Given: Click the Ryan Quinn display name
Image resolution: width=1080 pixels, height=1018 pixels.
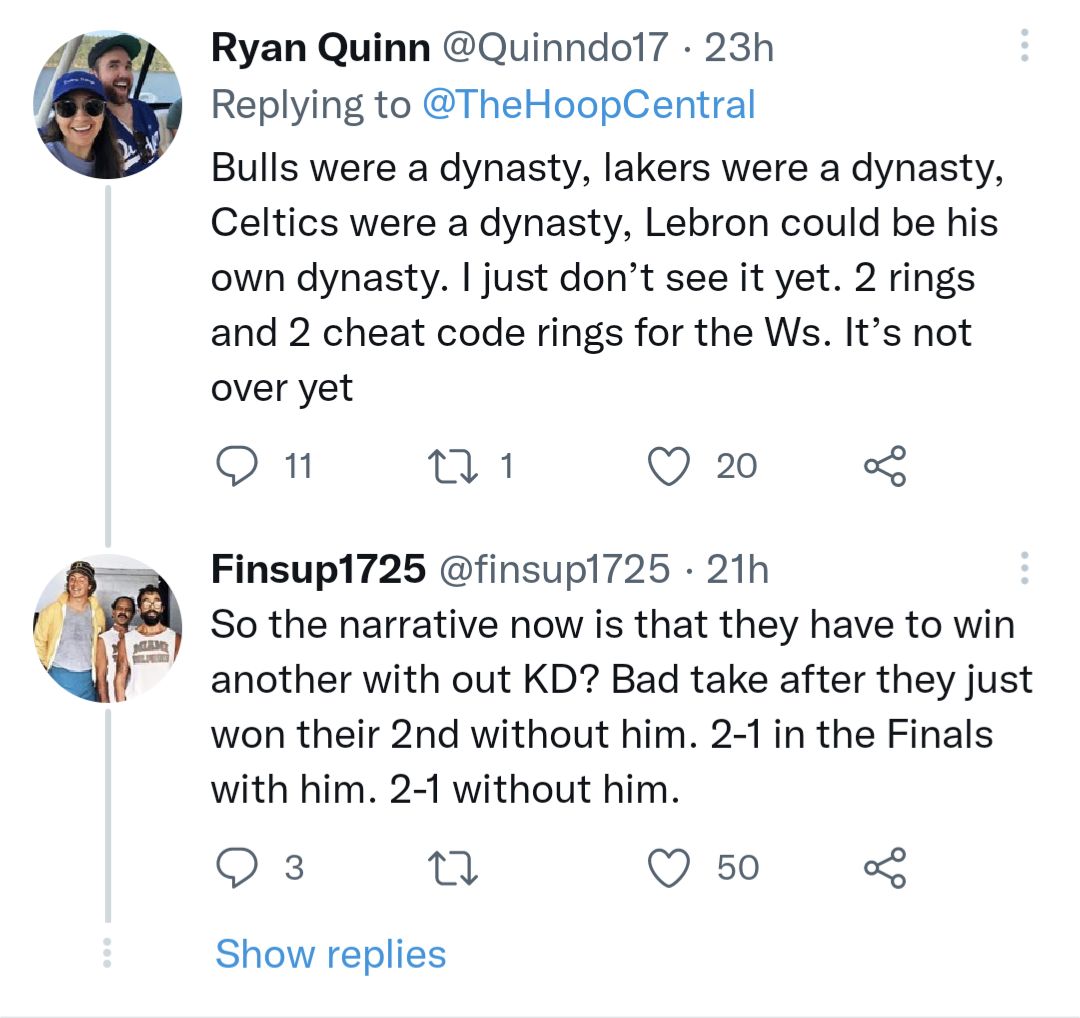Looking at the screenshot, I should pyautogui.click(x=320, y=48).
